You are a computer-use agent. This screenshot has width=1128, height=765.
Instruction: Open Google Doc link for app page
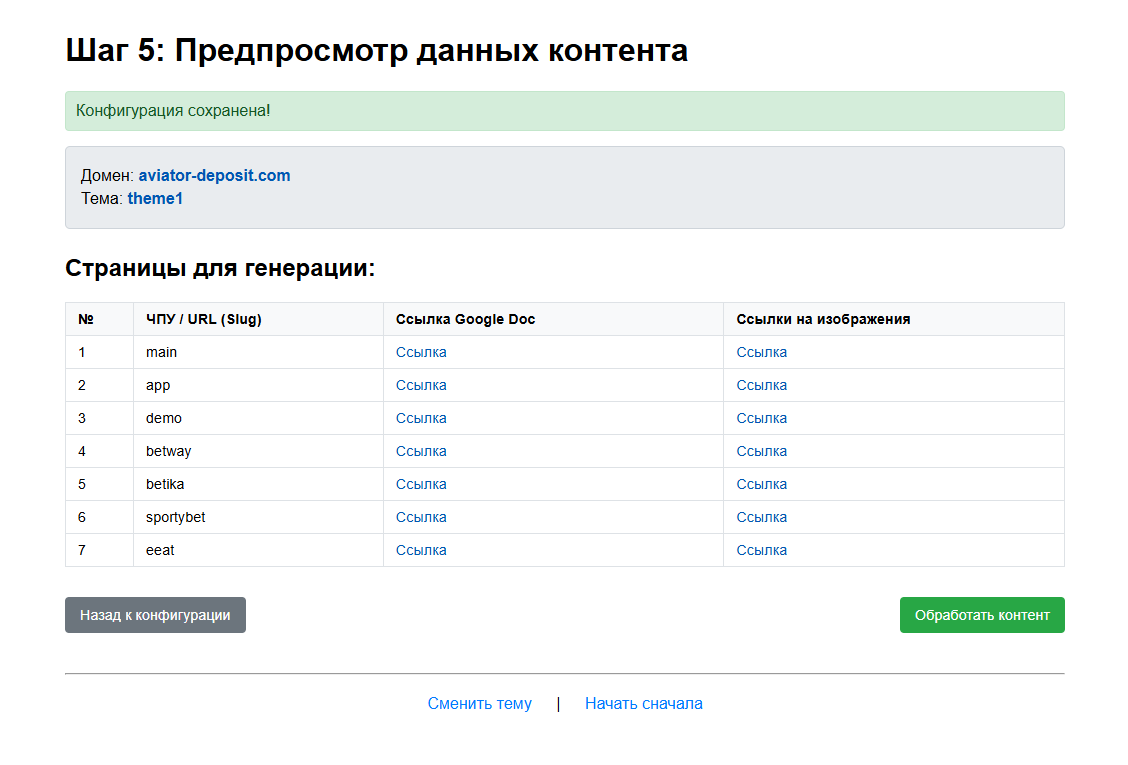point(421,385)
